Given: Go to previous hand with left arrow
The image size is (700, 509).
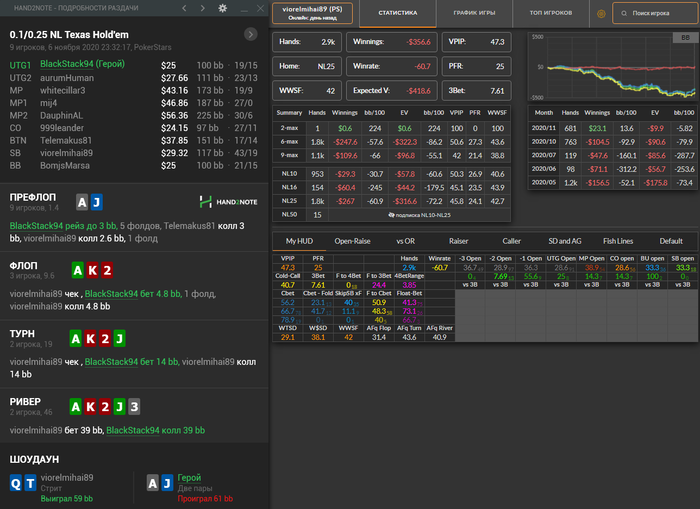Looking at the screenshot, I should pyautogui.click(x=184, y=8).
